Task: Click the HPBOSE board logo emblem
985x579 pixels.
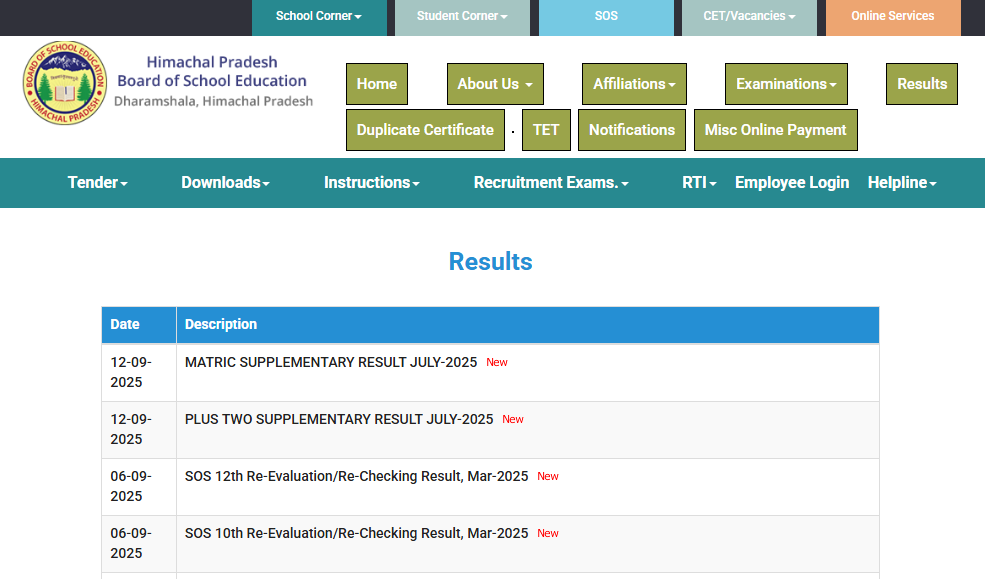Action: 65,83
